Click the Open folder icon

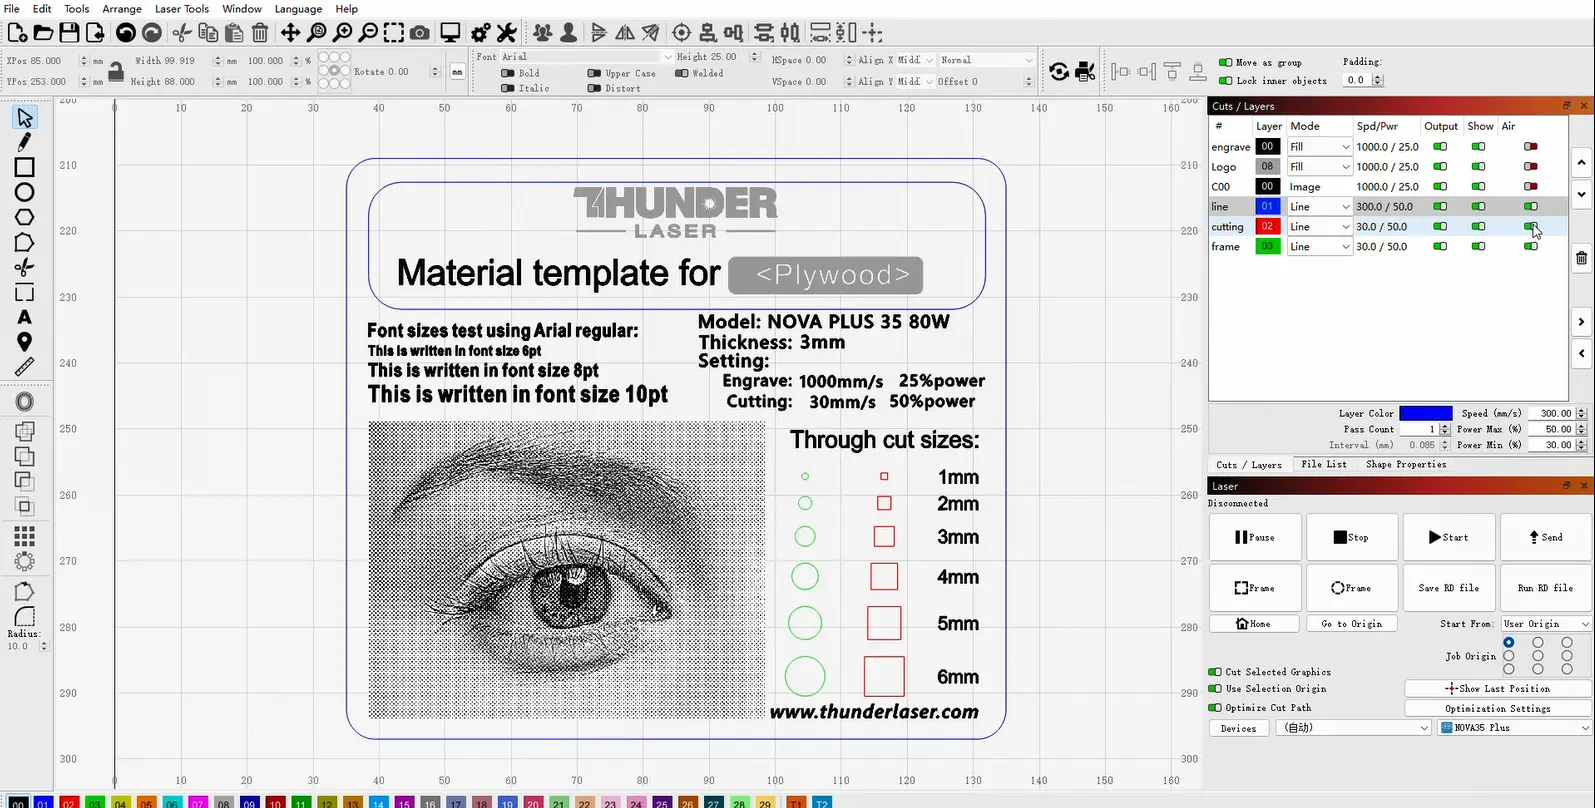[x=43, y=33]
